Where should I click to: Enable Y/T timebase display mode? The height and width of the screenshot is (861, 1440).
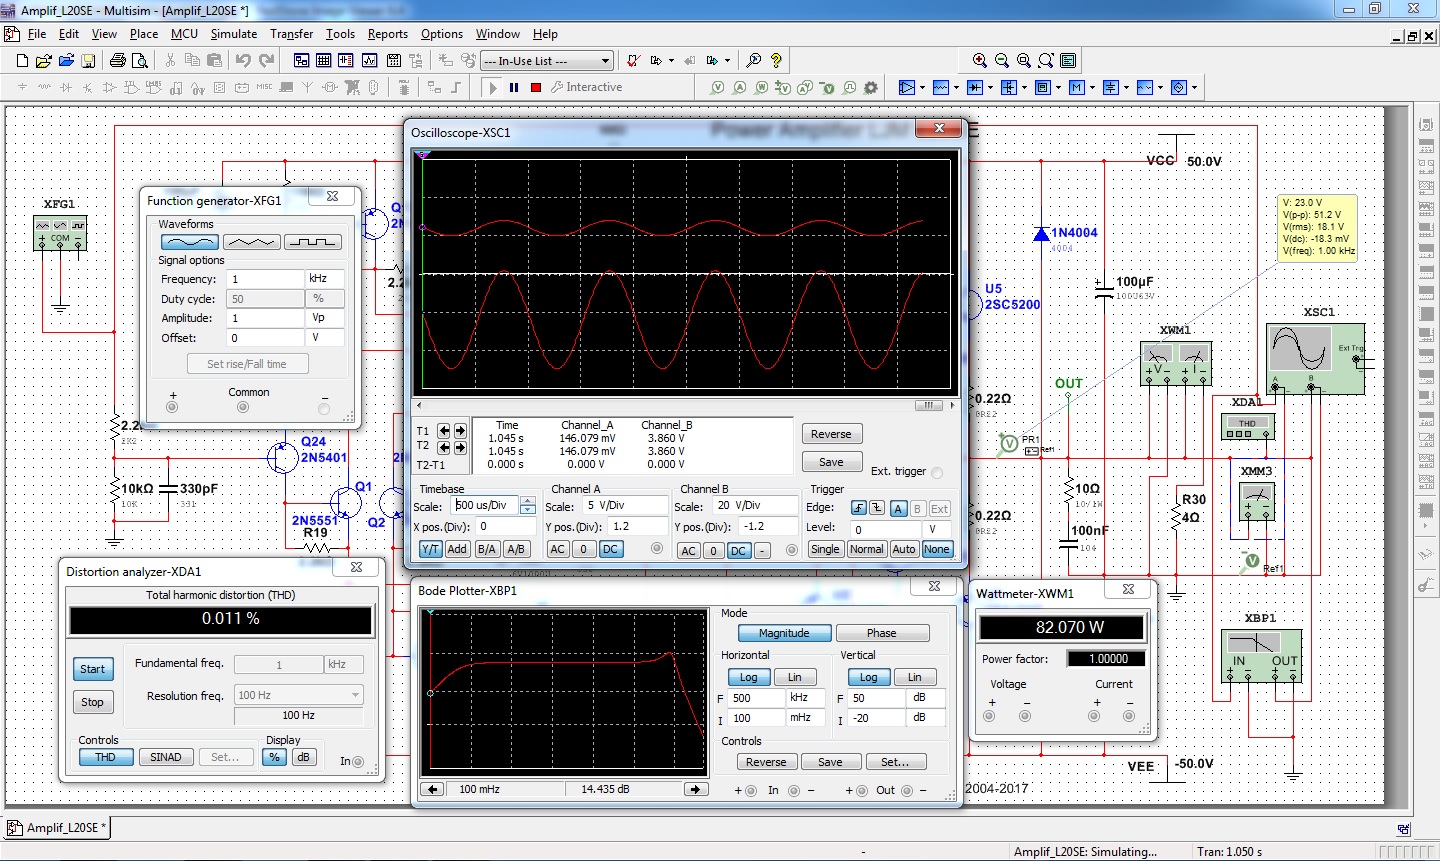(x=430, y=549)
